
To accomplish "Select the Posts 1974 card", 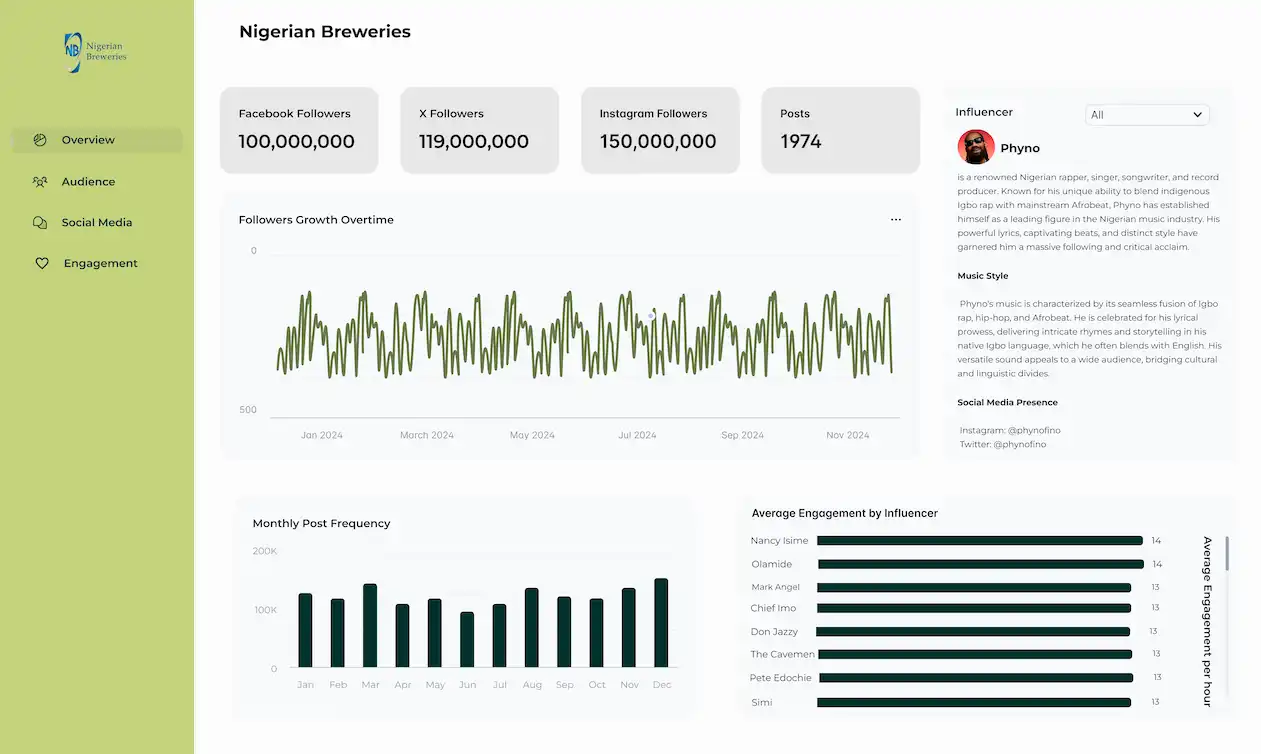I will click(841, 130).
